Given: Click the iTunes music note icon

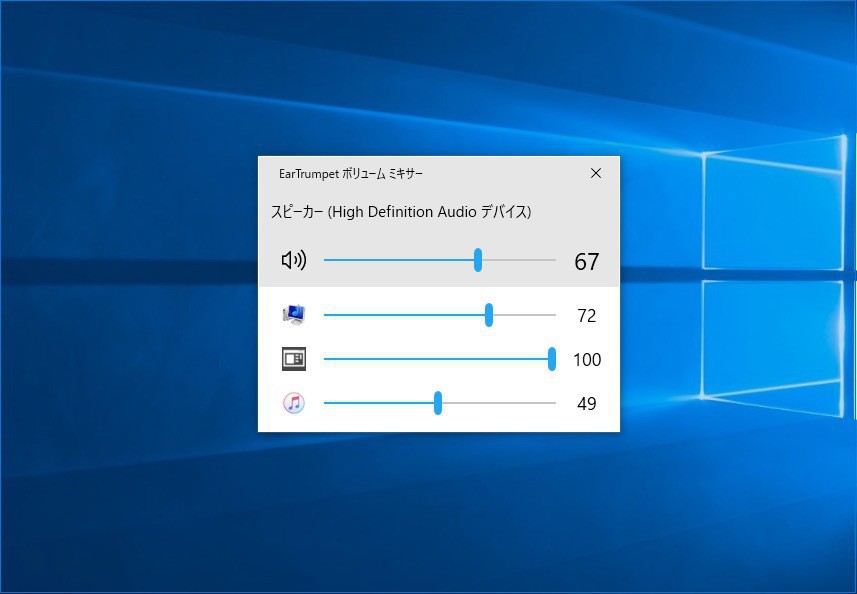Looking at the screenshot, I should point(294,403).
